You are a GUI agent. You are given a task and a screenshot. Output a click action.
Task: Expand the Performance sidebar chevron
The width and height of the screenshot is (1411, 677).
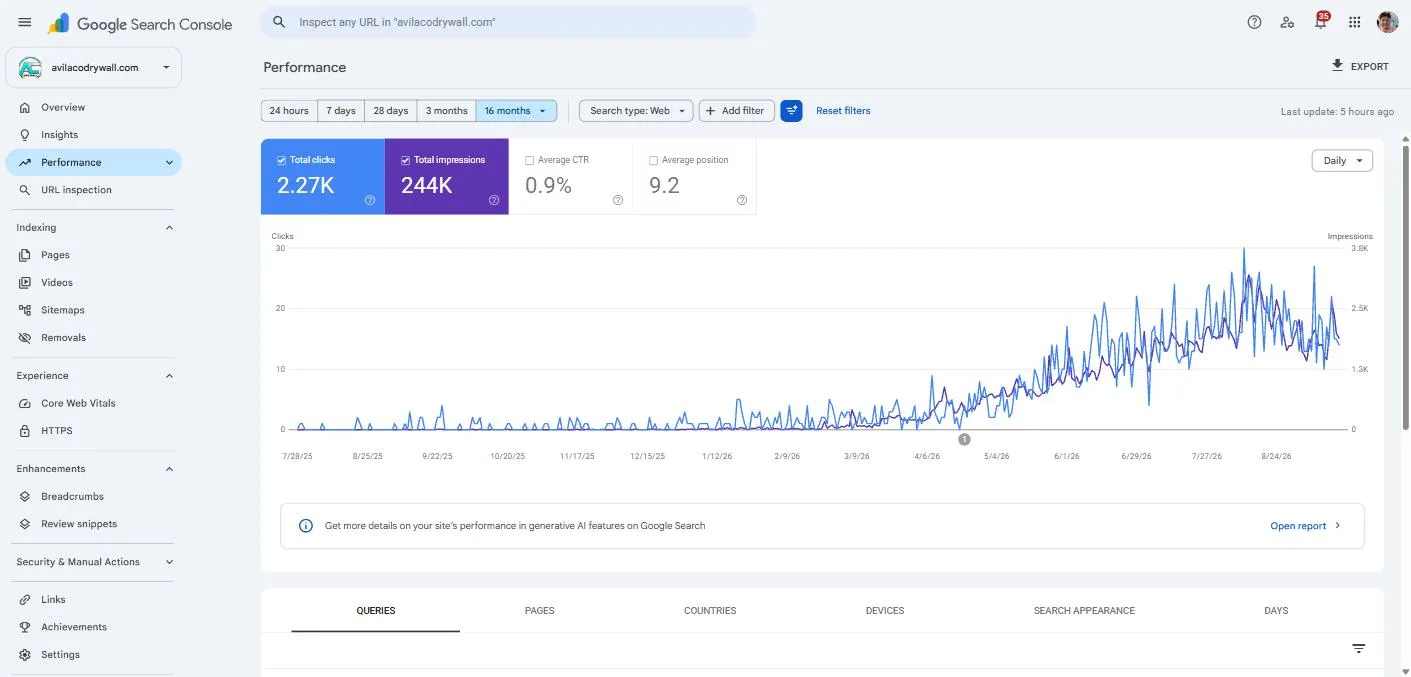point(168,162)
